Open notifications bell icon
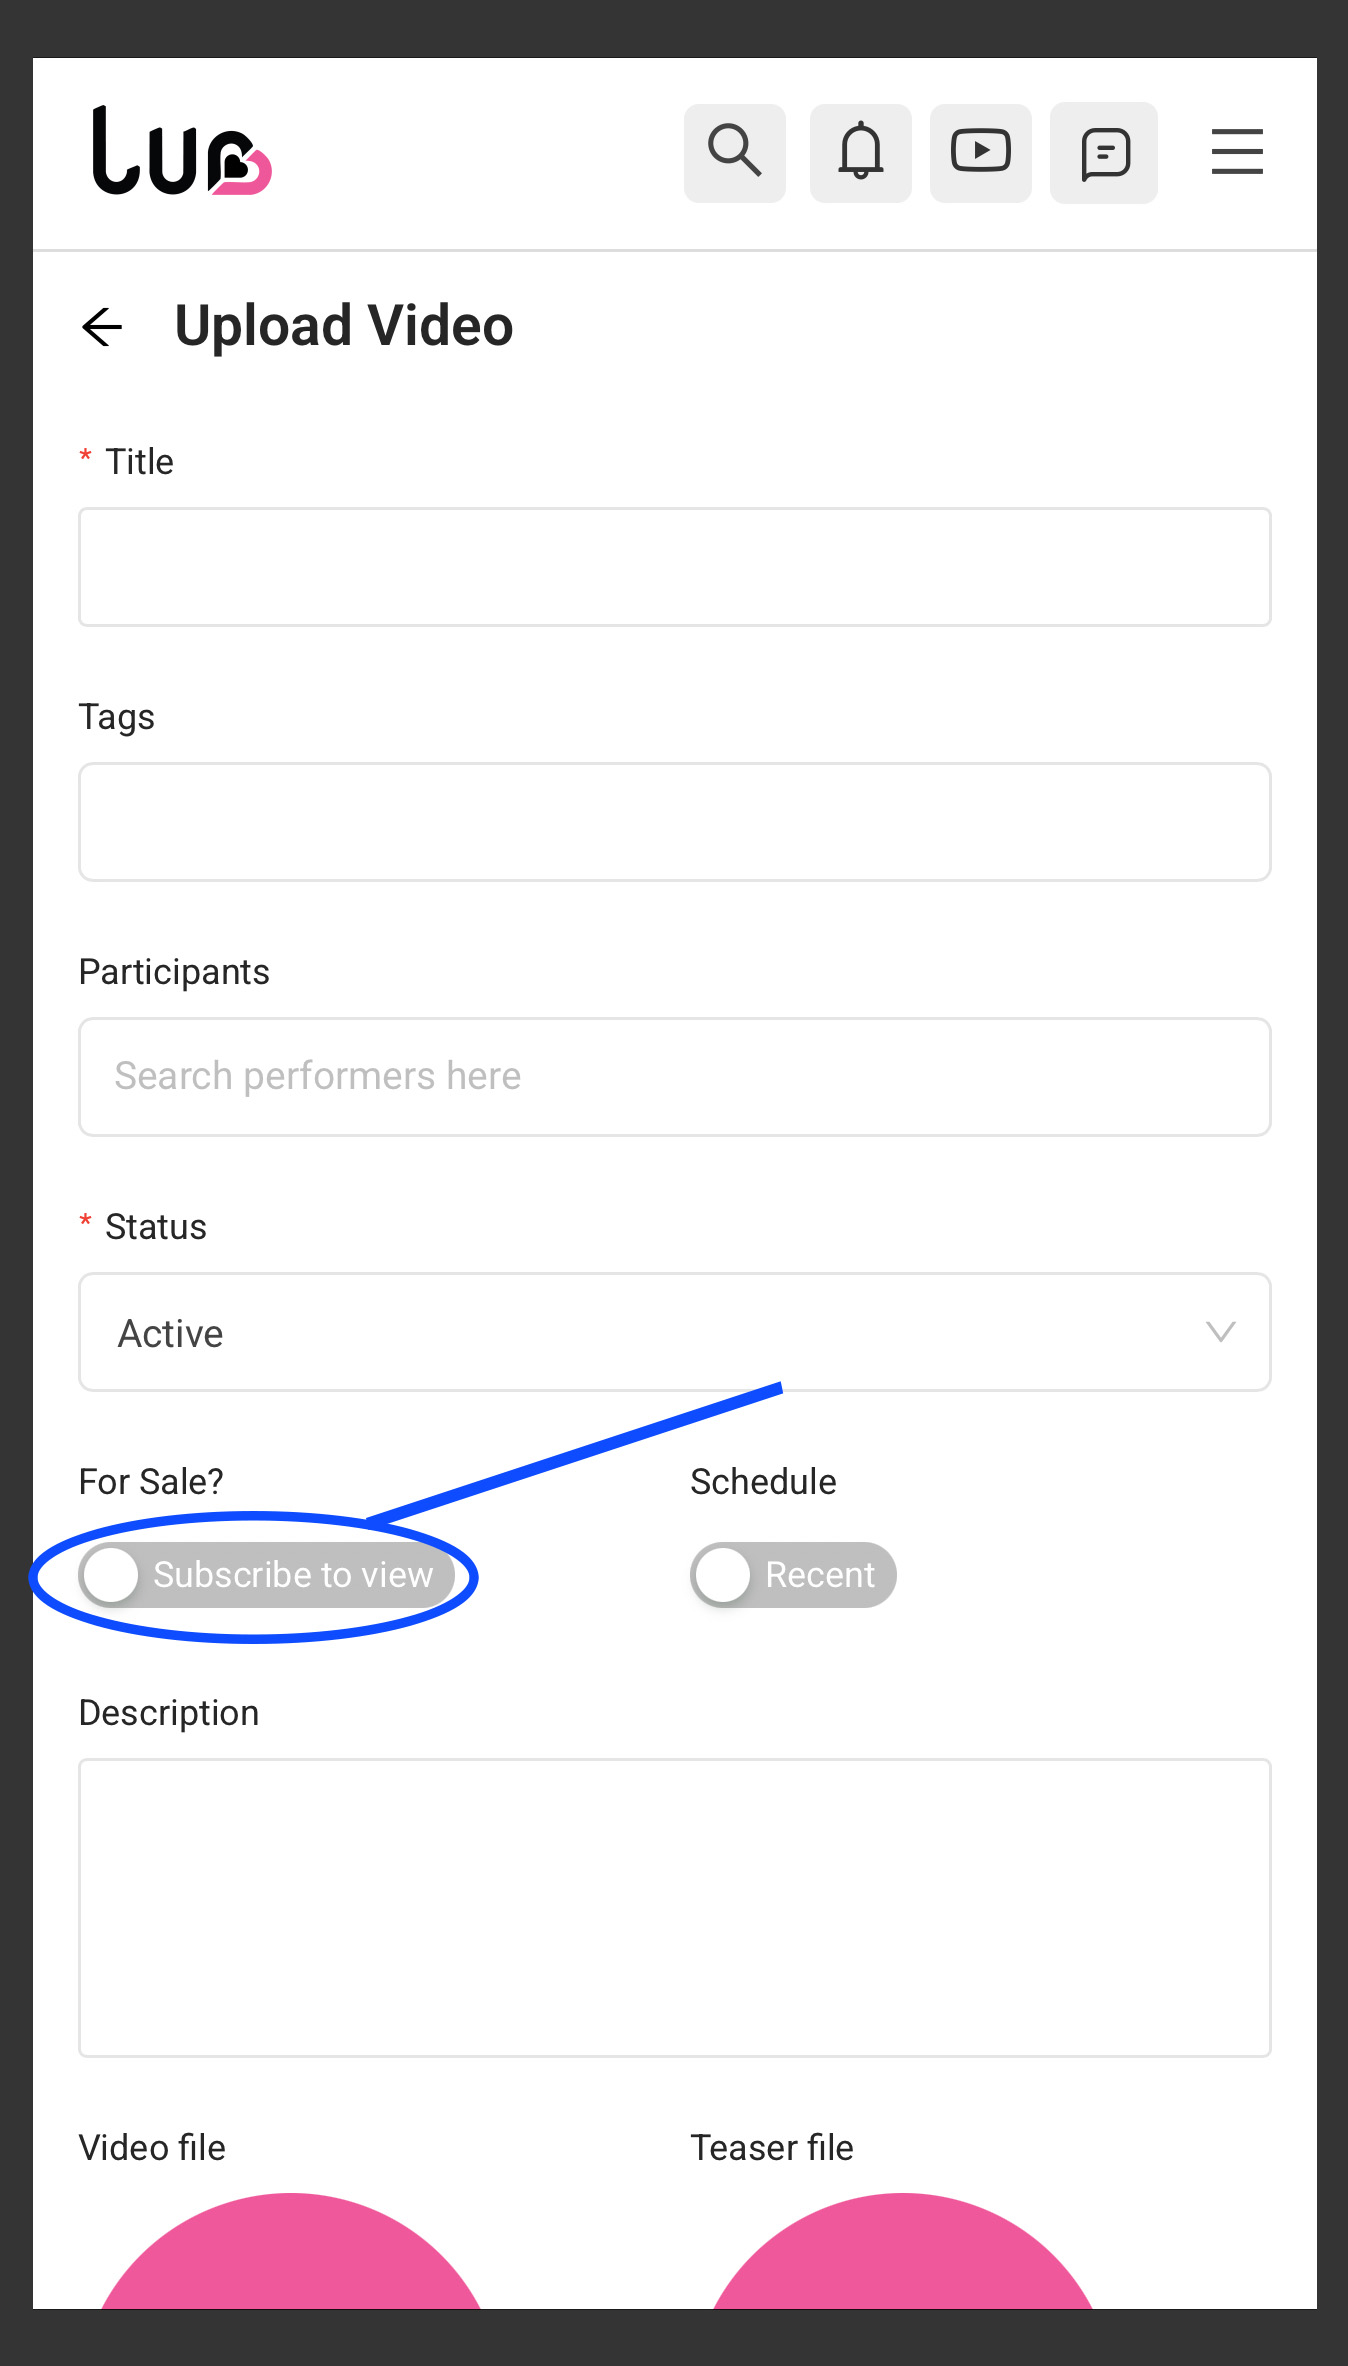The image size is (1348, 2366). coord(861,153)
